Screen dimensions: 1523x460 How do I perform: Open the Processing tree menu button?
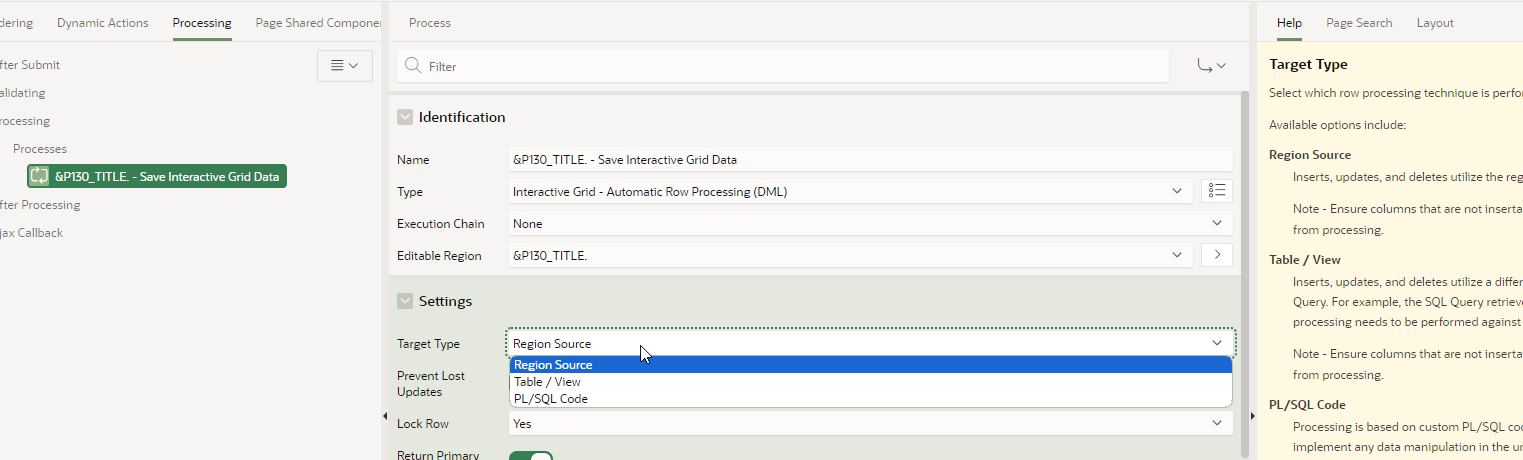pyautogui.click(x=344, y=65)
